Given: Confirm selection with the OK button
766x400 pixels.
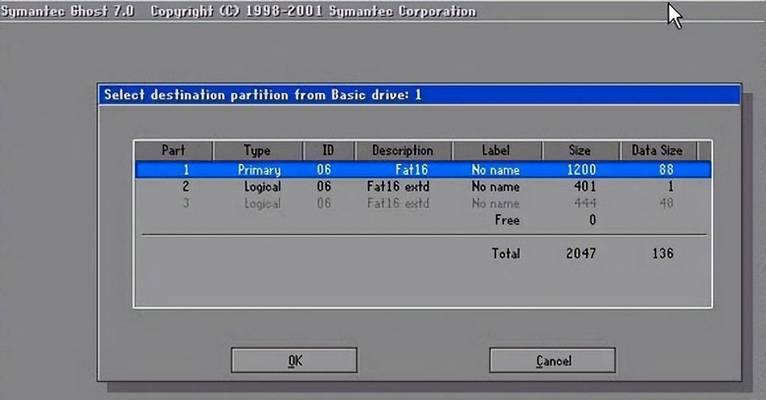Looking at the screenshot, I should [294, 360].
